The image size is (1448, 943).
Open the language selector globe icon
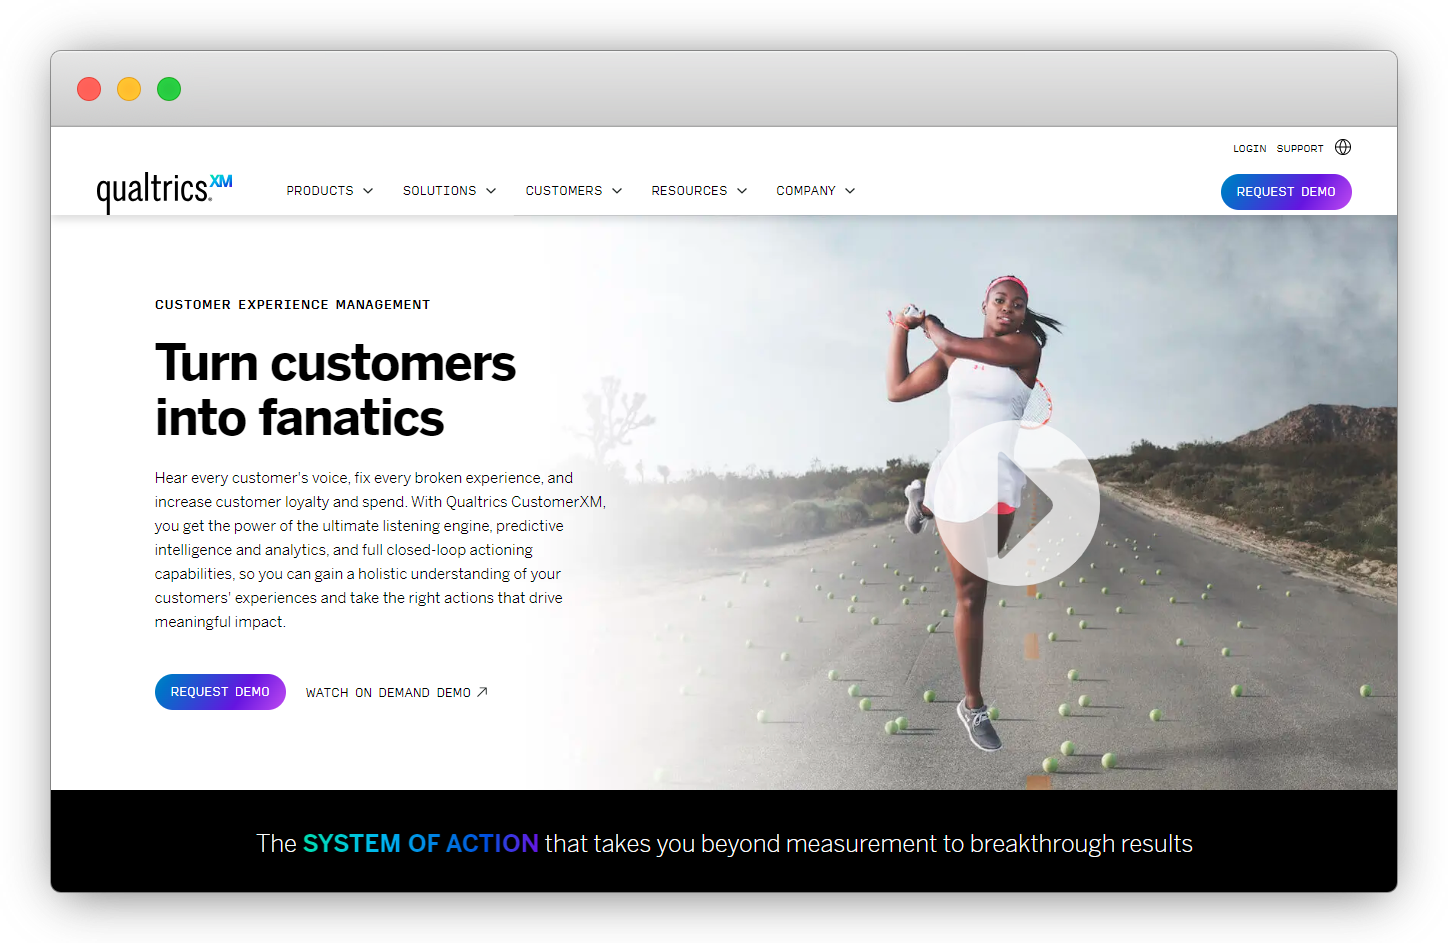click(x=1343, y=147)
